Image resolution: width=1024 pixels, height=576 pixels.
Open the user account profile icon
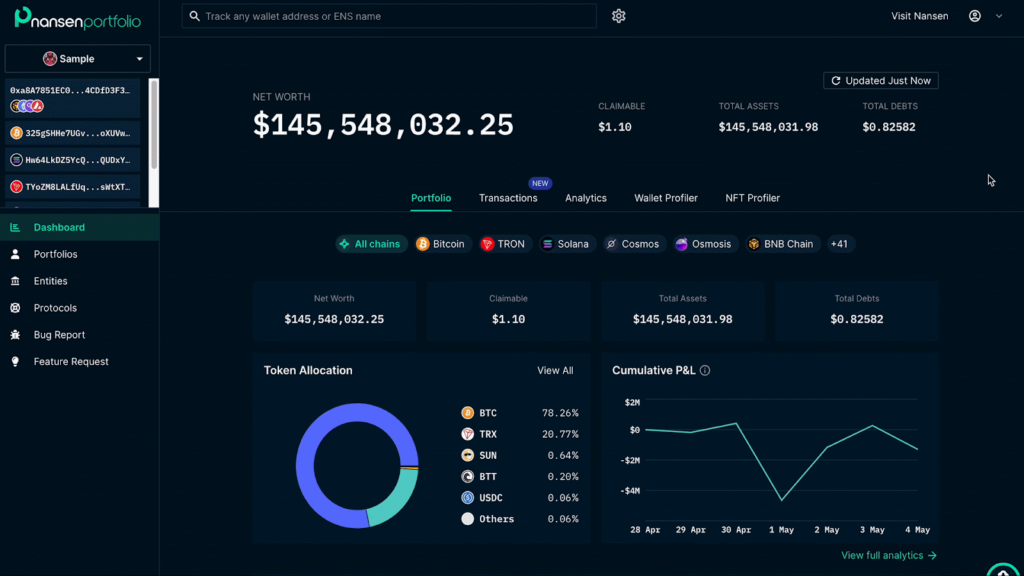pos(975,16)
